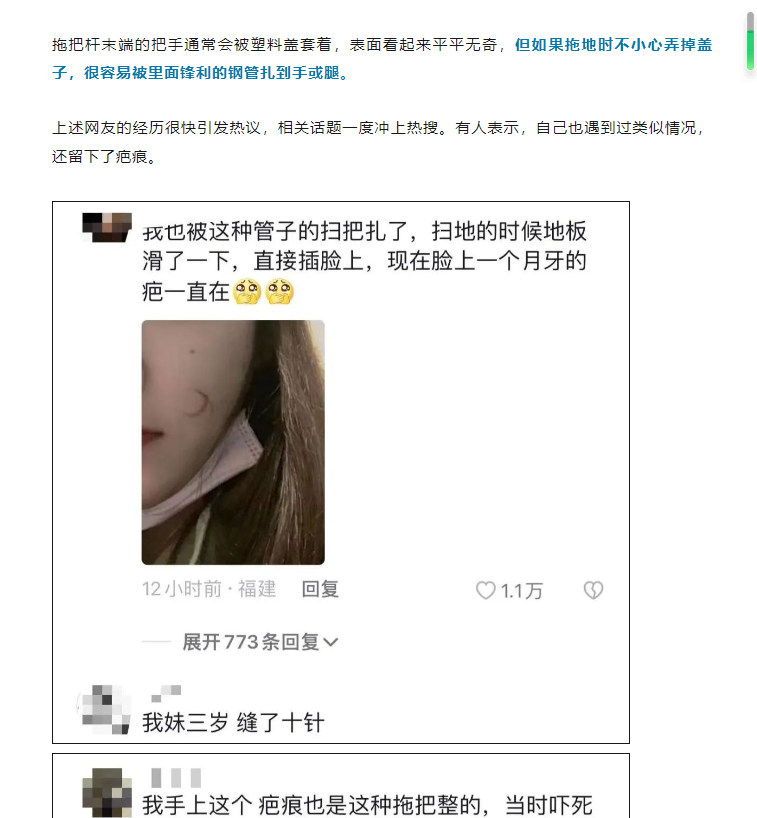Screen dimensions: 757x818
Task: Open the photo of crescent scar on cheek
Action: (x=233, y=442)
